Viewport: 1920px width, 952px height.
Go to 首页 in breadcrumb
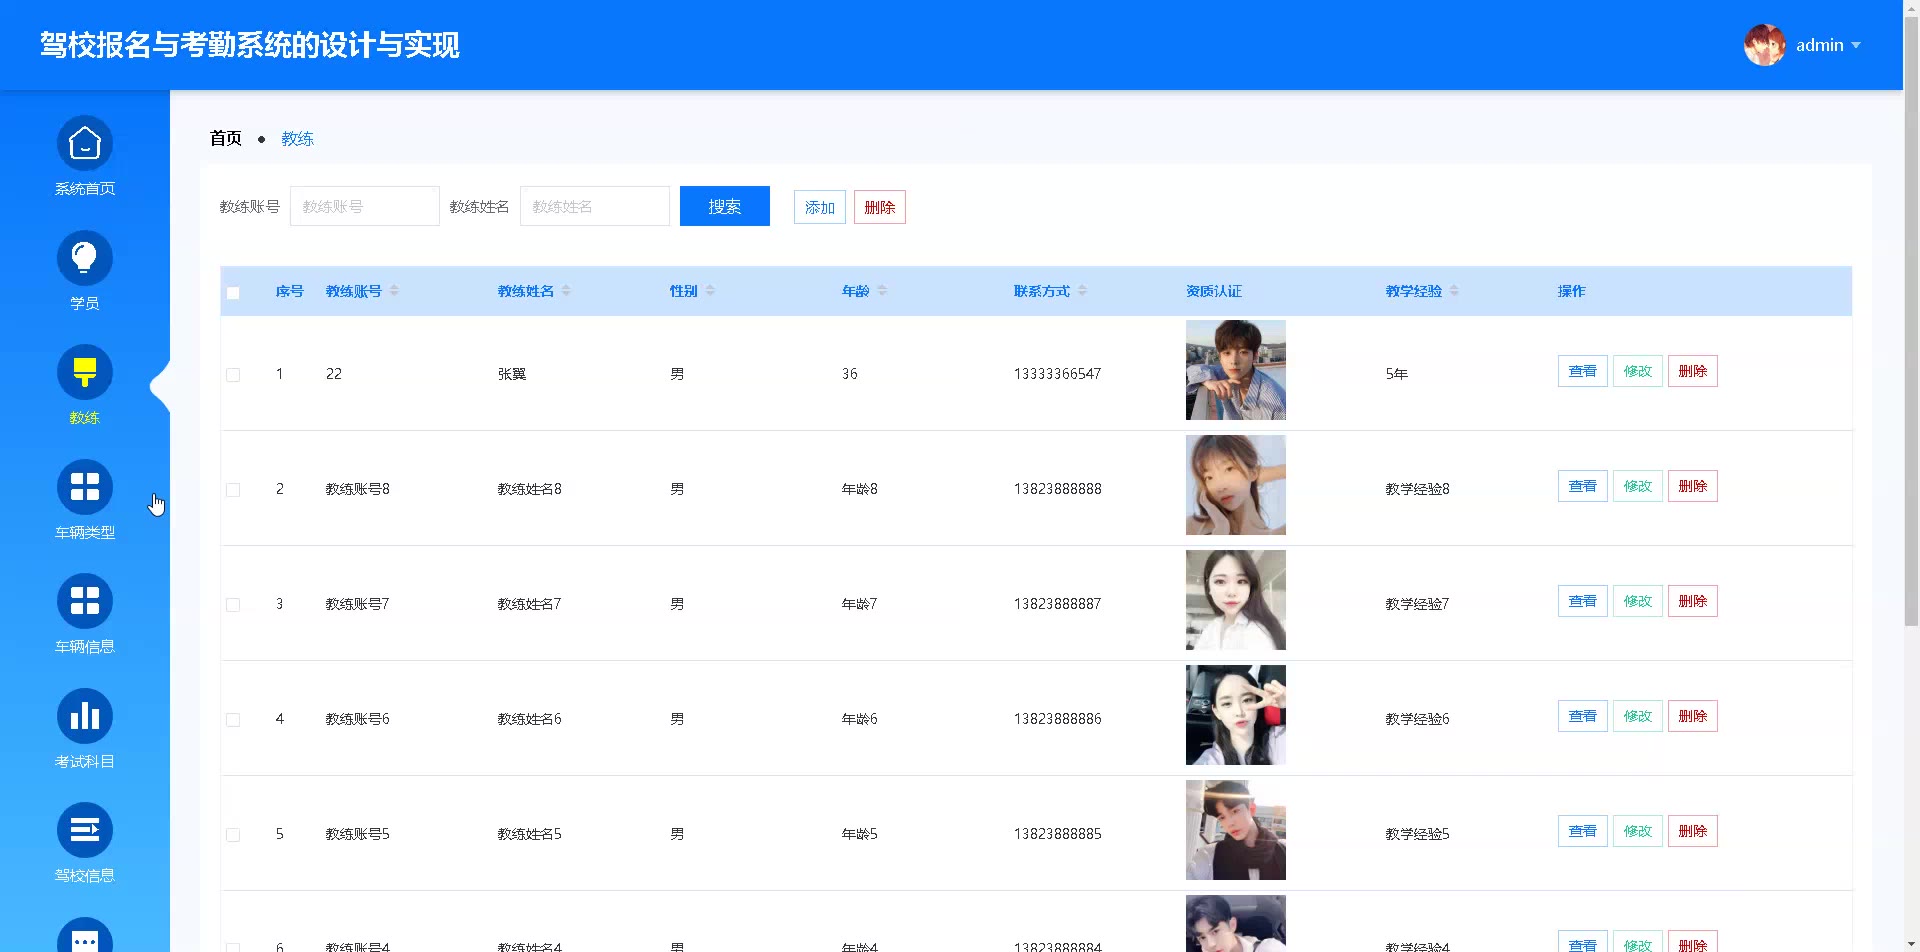pos(225,139)
